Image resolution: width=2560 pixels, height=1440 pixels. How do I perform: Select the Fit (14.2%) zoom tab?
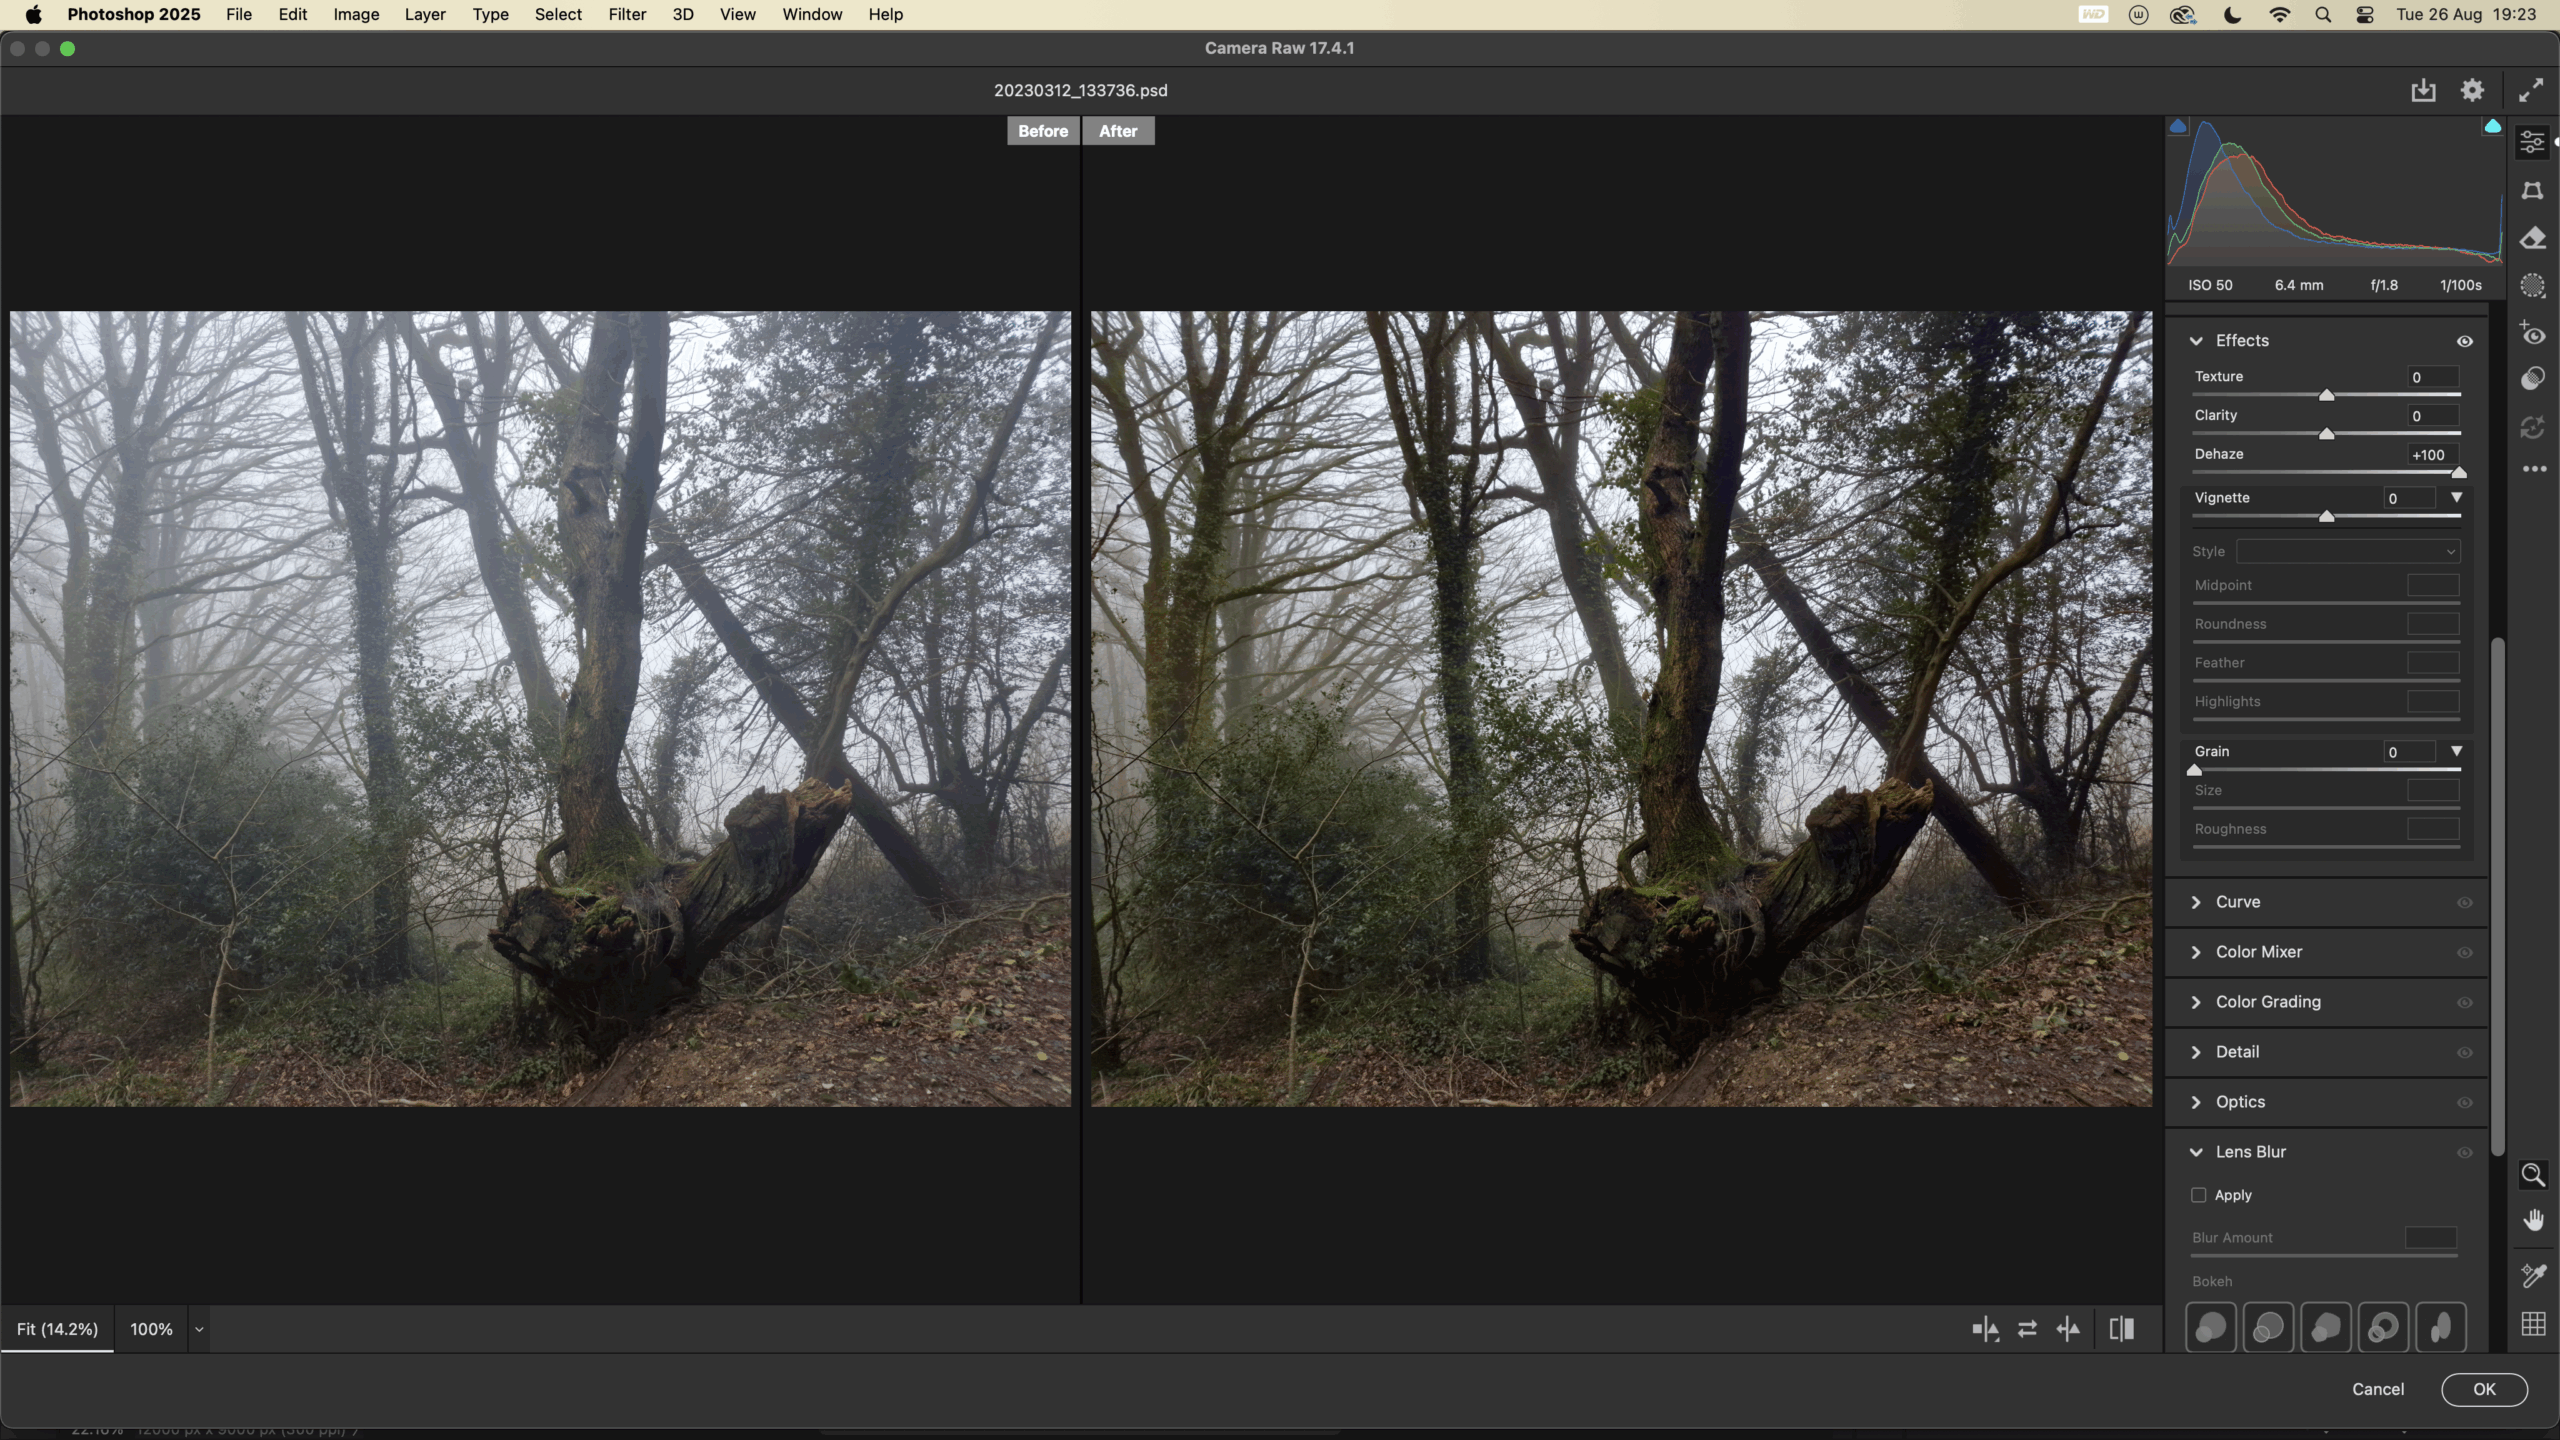tap(57, 1329)
